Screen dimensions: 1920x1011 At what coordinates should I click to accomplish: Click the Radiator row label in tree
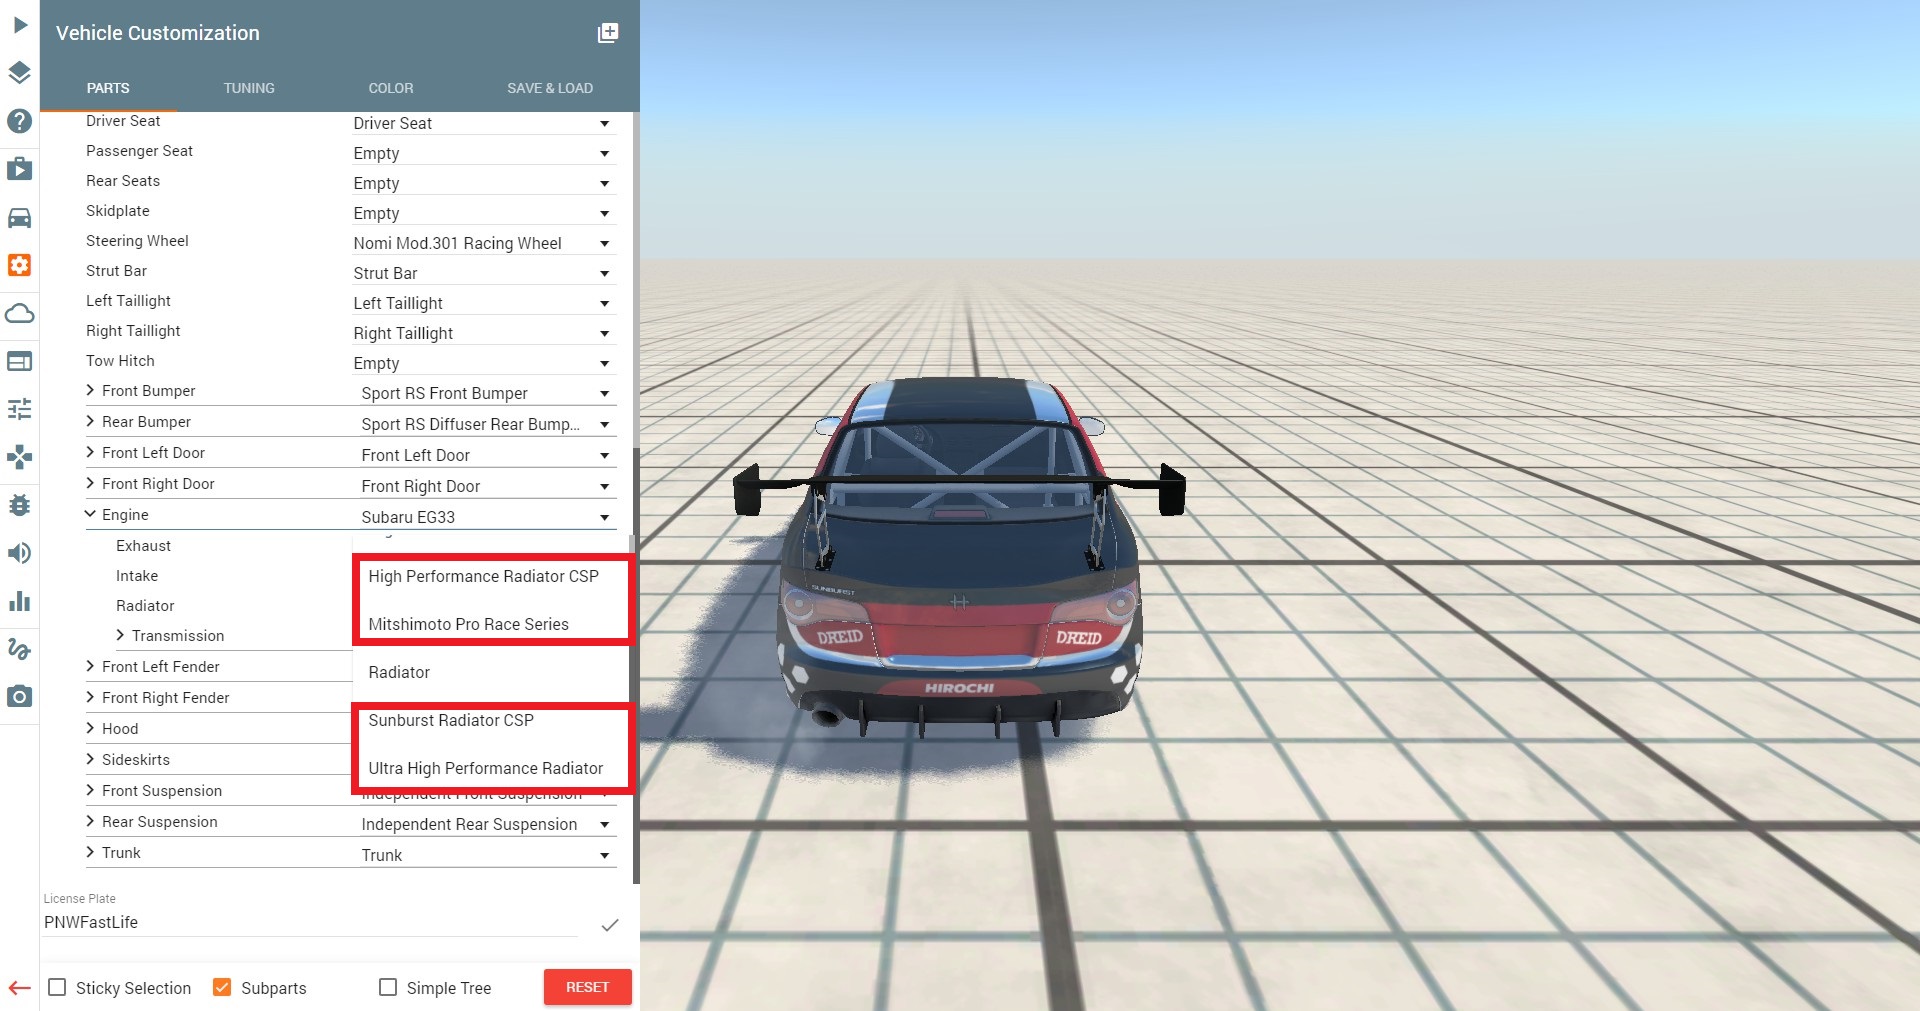point(145,606)
